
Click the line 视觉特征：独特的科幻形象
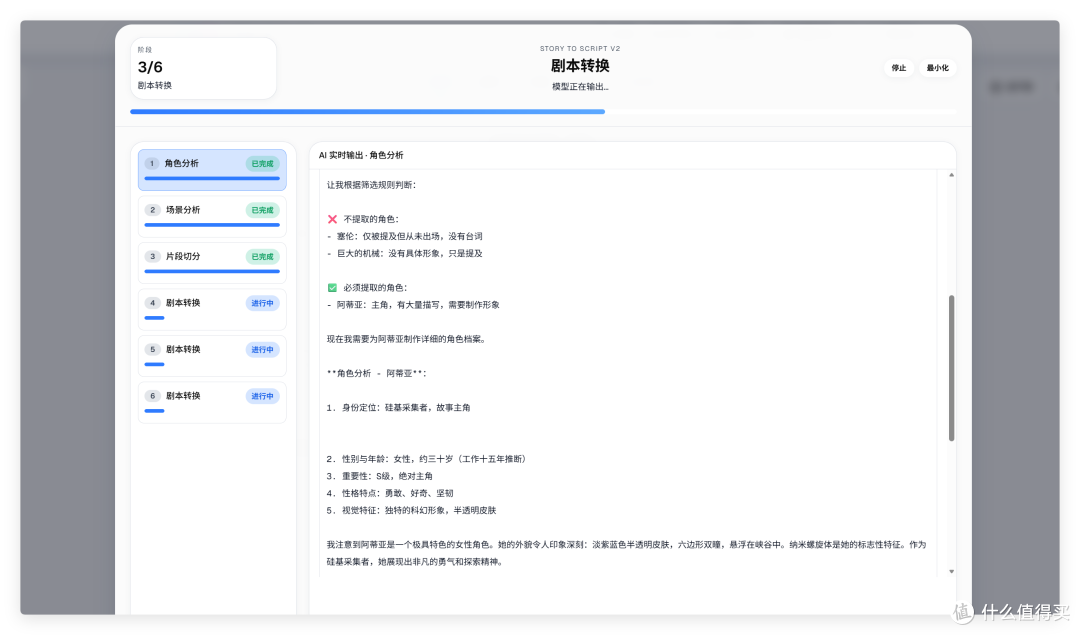(x=411, y=511)
